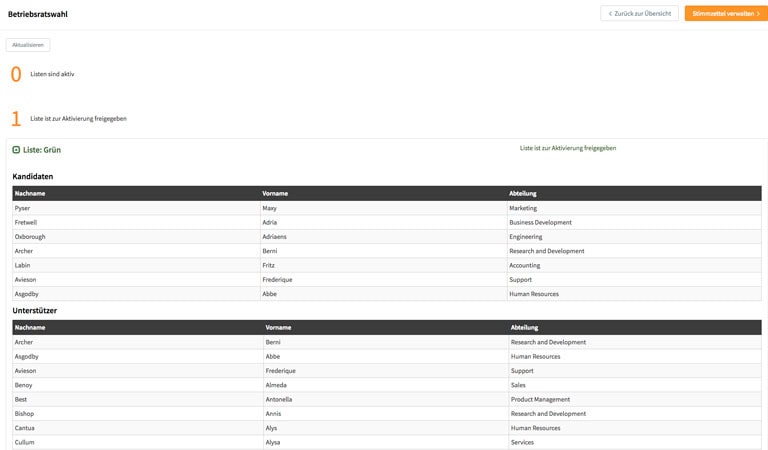Collapse the Liste: Grün expander icon
The height and width of the screenshot is (450, 768).
(x=16, y=150)
